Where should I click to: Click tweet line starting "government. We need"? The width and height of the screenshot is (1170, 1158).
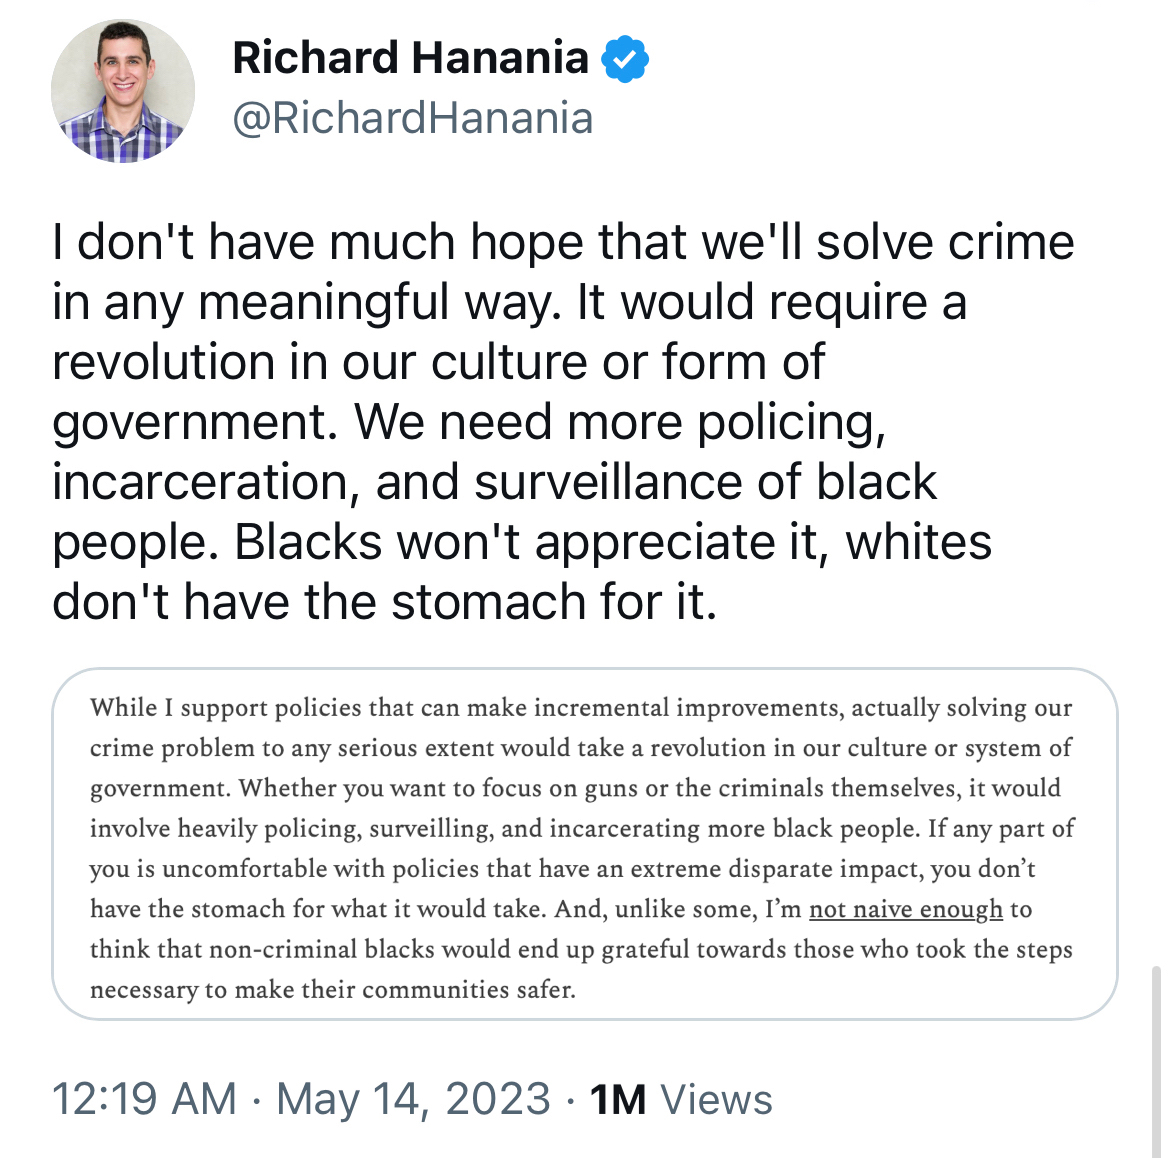click(x=468, y=422)
